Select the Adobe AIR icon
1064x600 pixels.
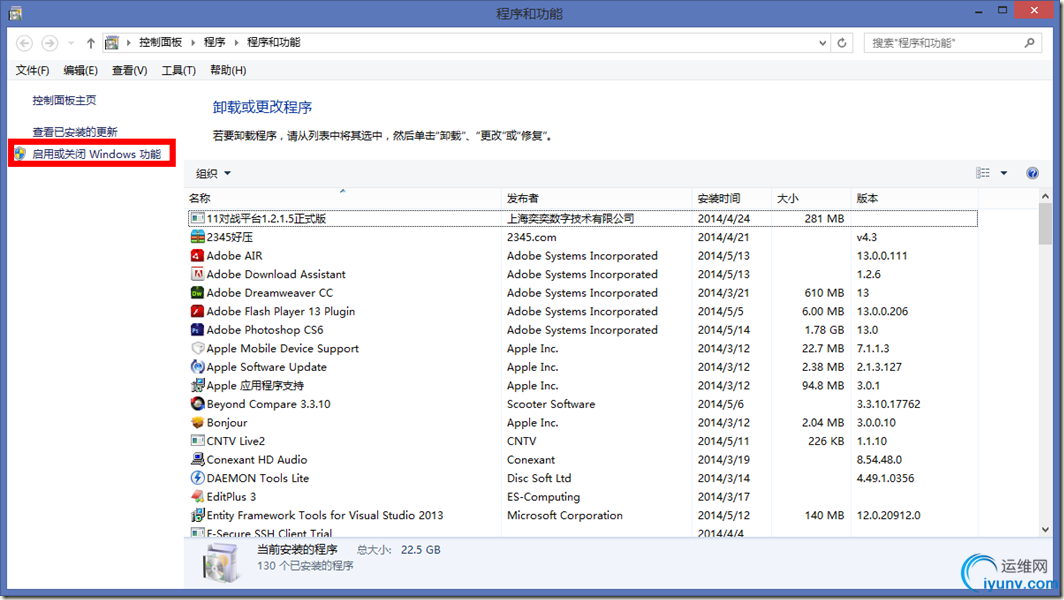point(197,256)
